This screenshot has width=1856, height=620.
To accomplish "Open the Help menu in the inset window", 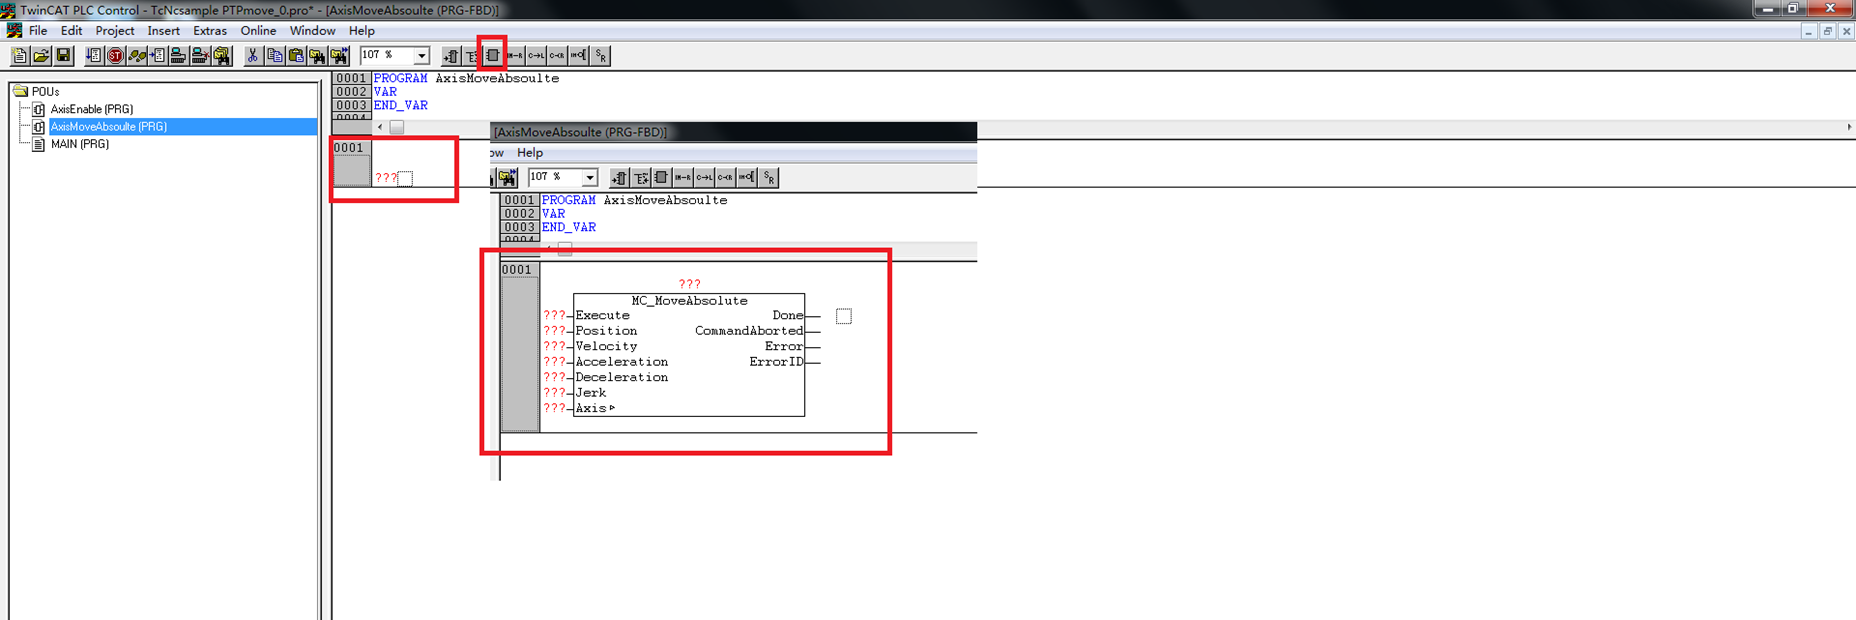I will 530,153.
